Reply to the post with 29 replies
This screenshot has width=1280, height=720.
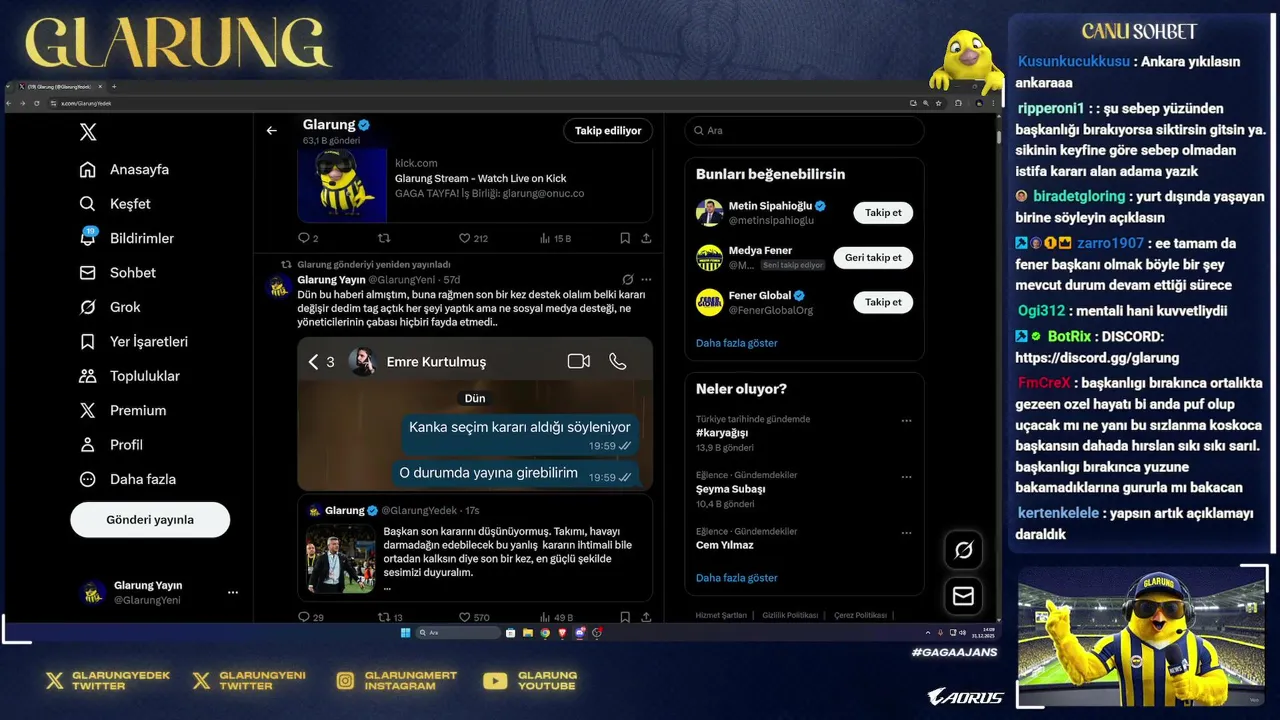coord(311,617)
